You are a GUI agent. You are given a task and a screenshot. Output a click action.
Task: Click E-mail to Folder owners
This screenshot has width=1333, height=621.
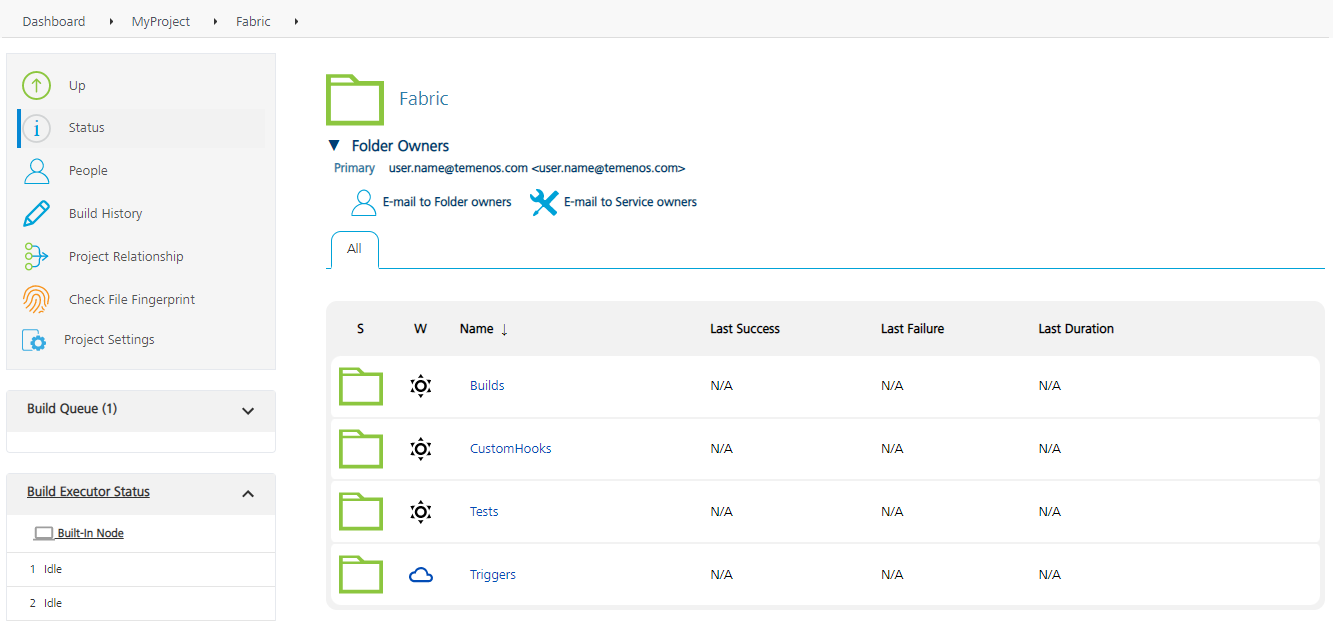pyautogui.click(x=446, y=202)
